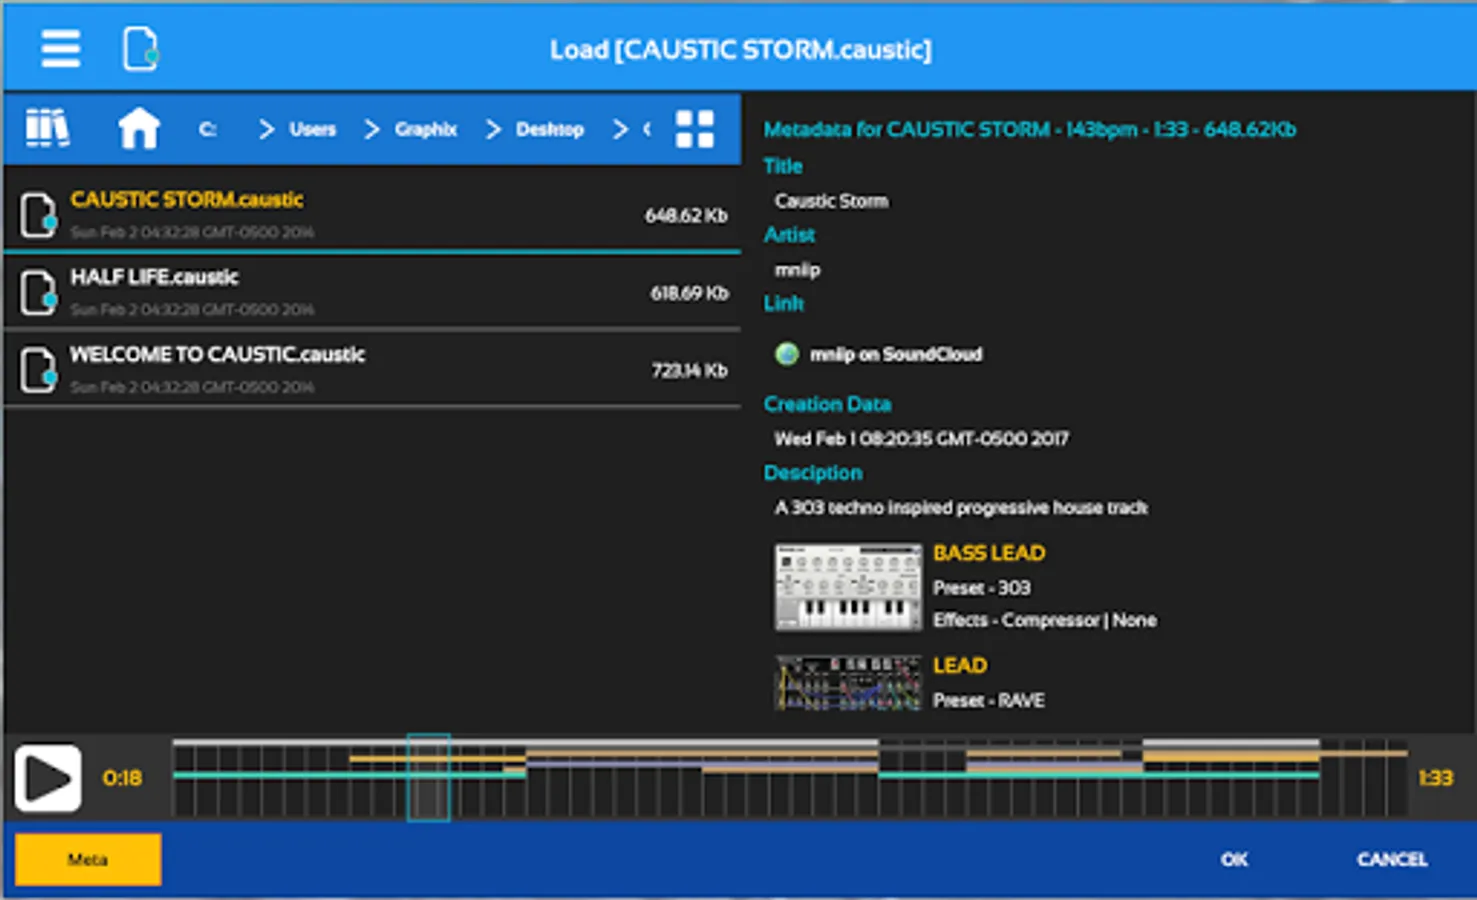Click the mnlip artist value
Viewport: 1477px width, 900px height.
pos(797,270)
